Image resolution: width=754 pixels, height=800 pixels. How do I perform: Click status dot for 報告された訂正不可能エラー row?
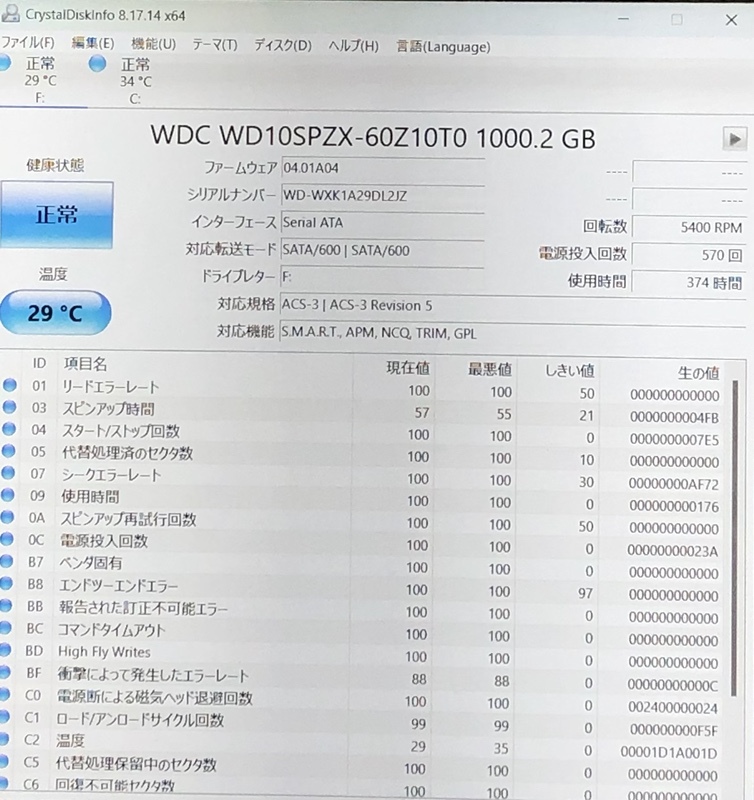[x=5, y=606]
